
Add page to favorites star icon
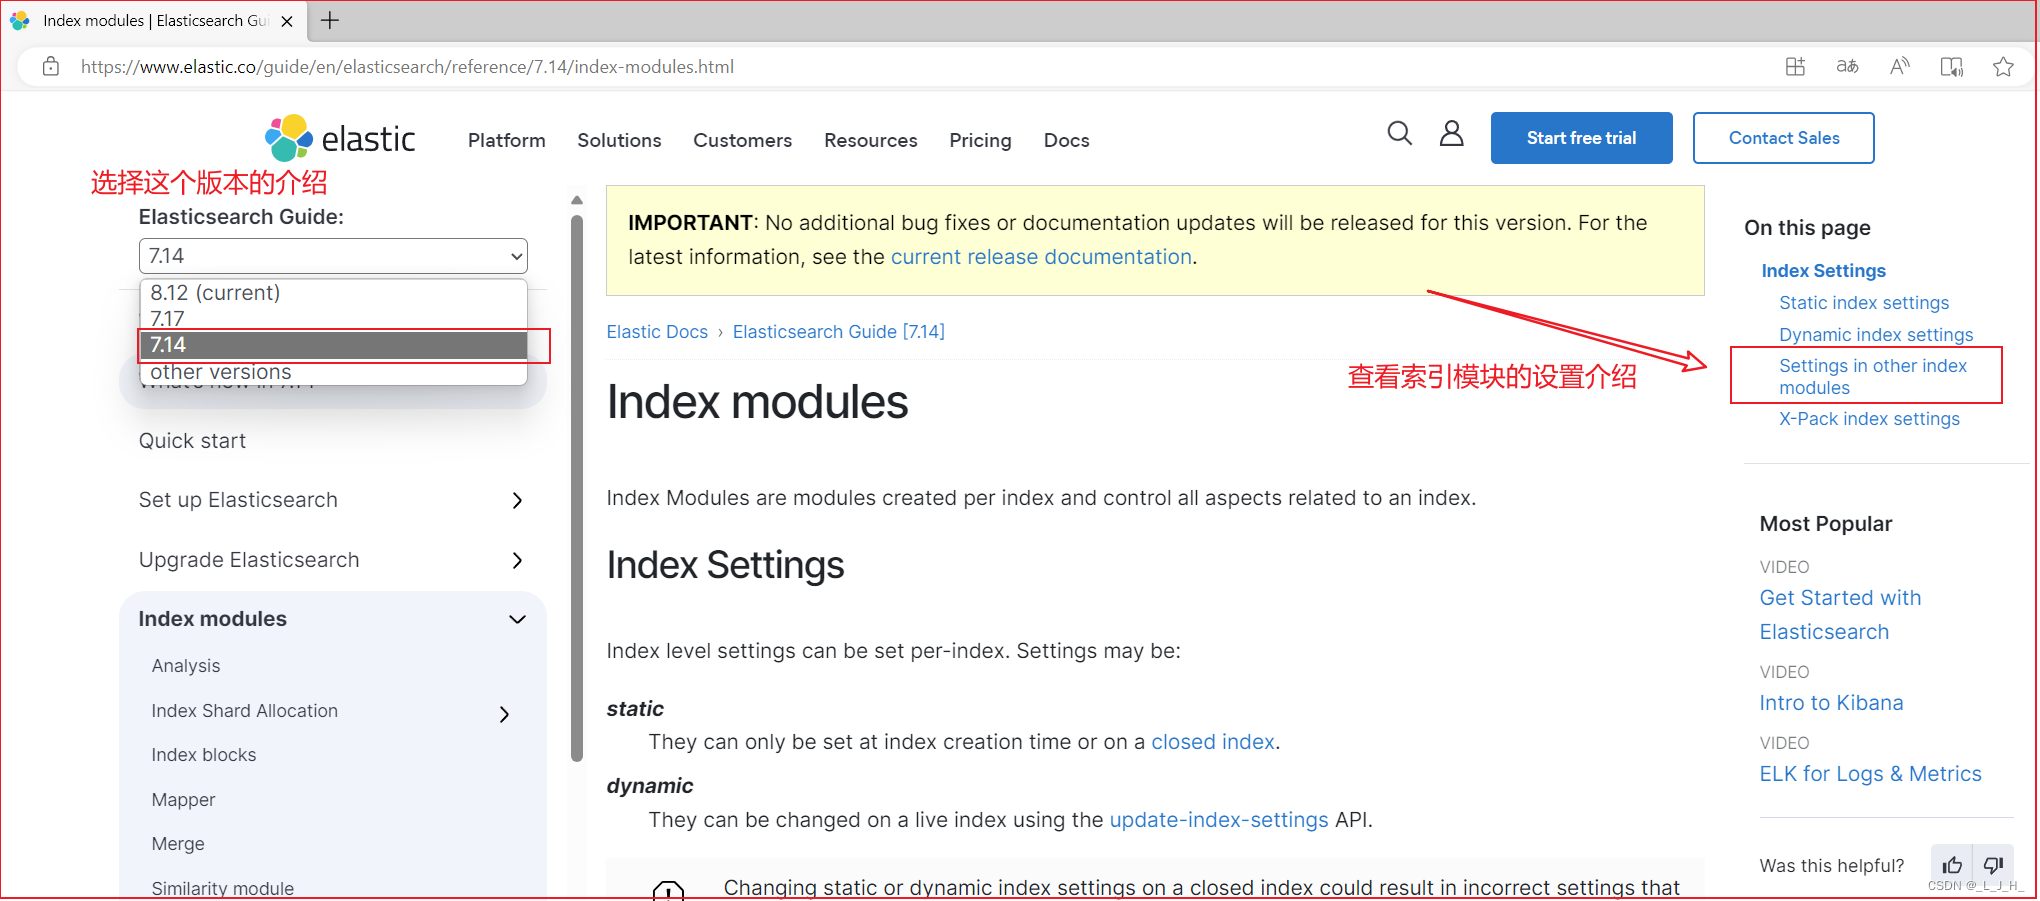click(x=2003, y=67)
